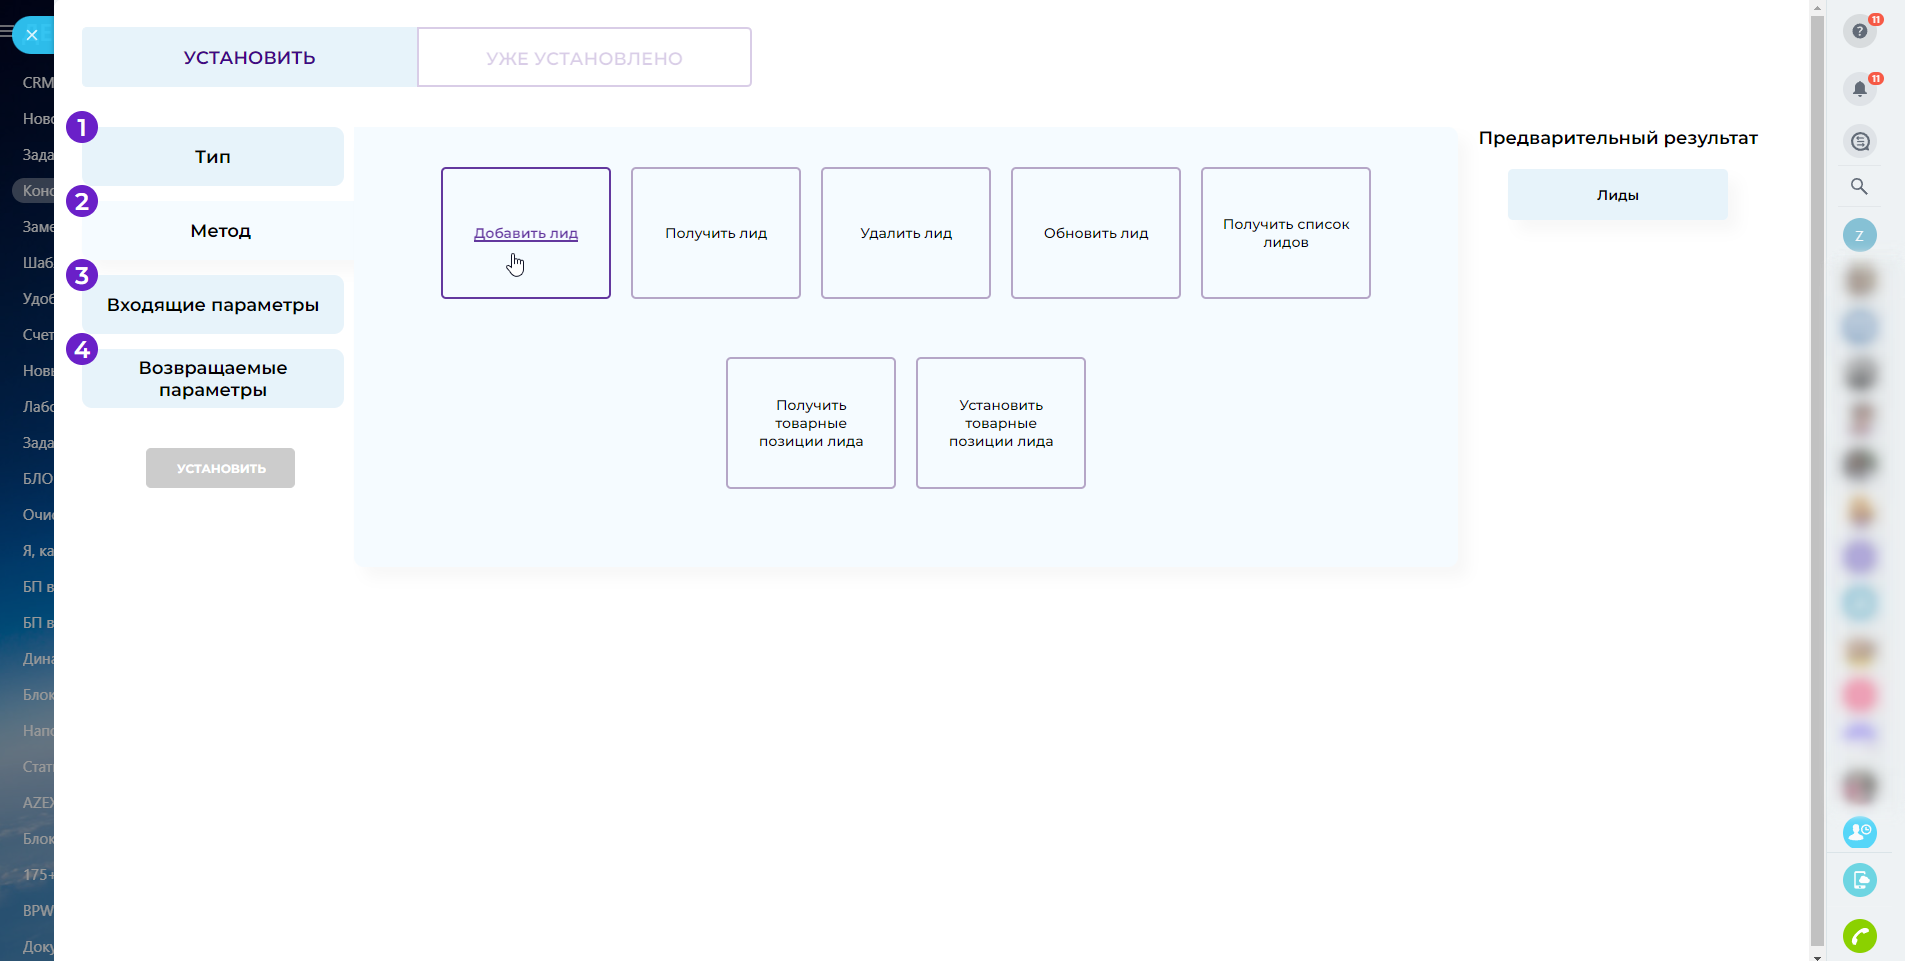The width and height of the screenshot is (1905, 961).
Task: Click the vertical scrollbar thumb
Action: 1818,478
